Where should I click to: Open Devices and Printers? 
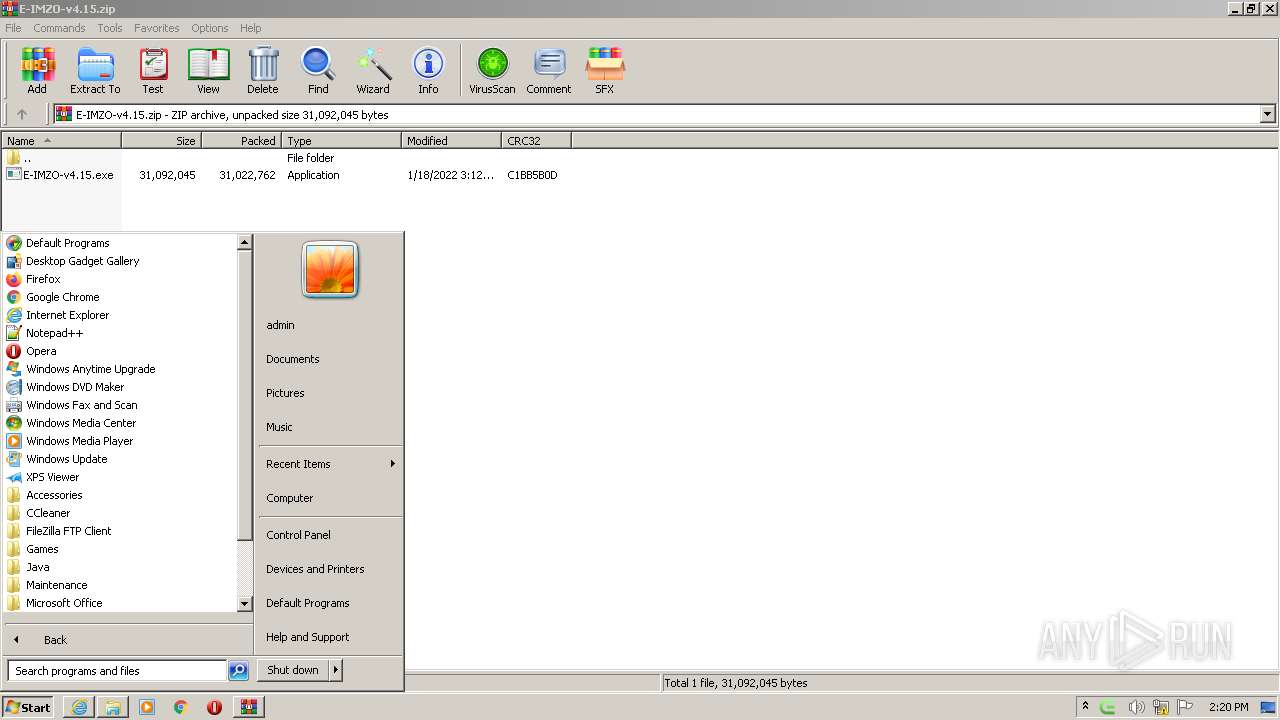pyautogui.click(x=315, y=569)
